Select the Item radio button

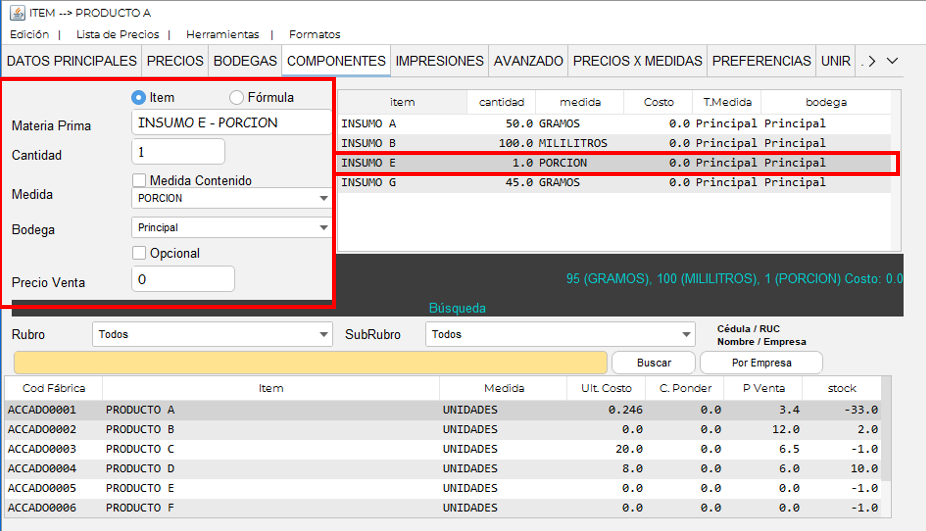coord(139,97)
